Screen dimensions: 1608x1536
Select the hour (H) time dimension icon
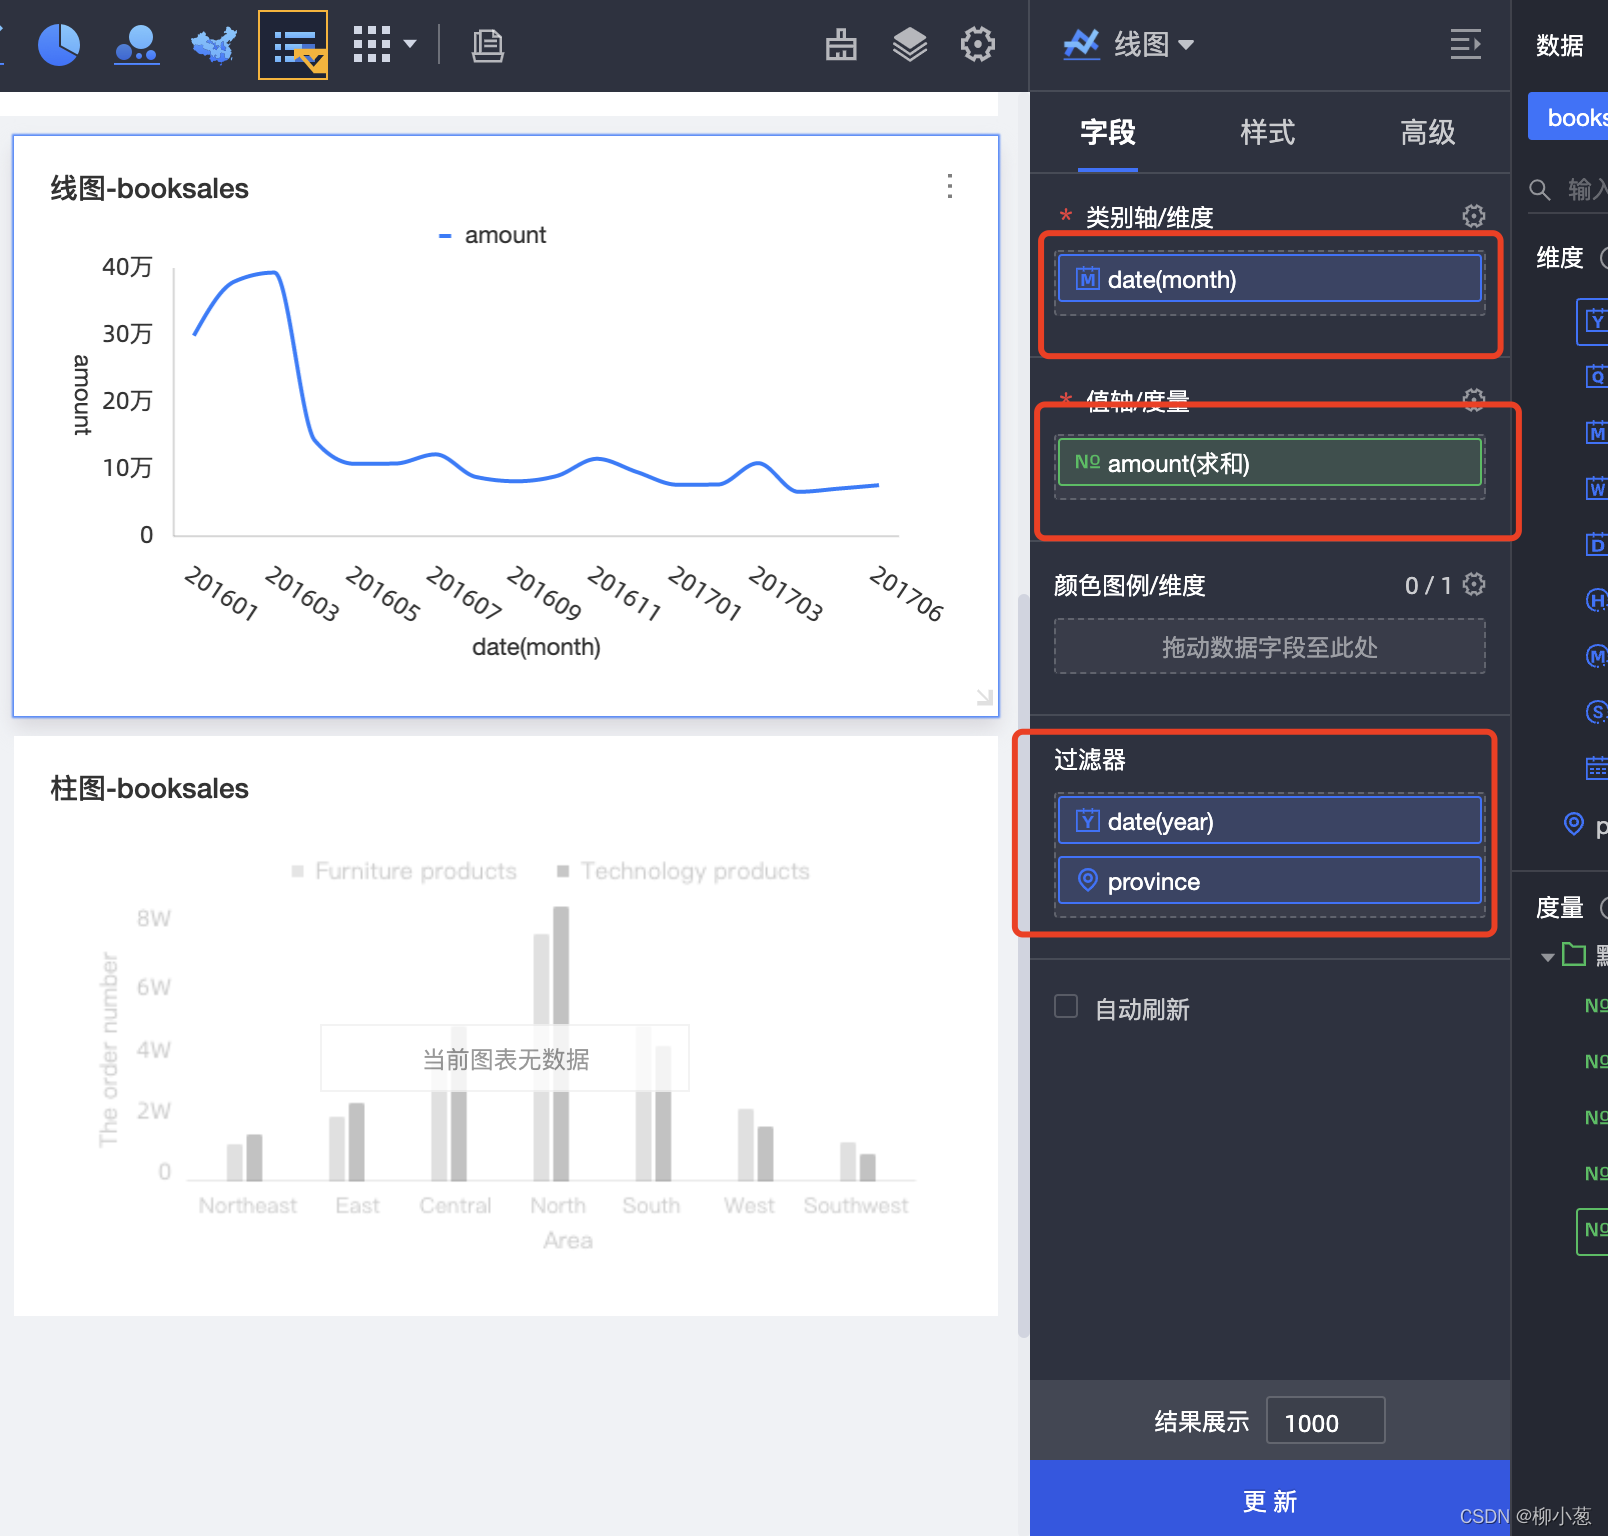pyautogui.click(x=1596, y=600)
